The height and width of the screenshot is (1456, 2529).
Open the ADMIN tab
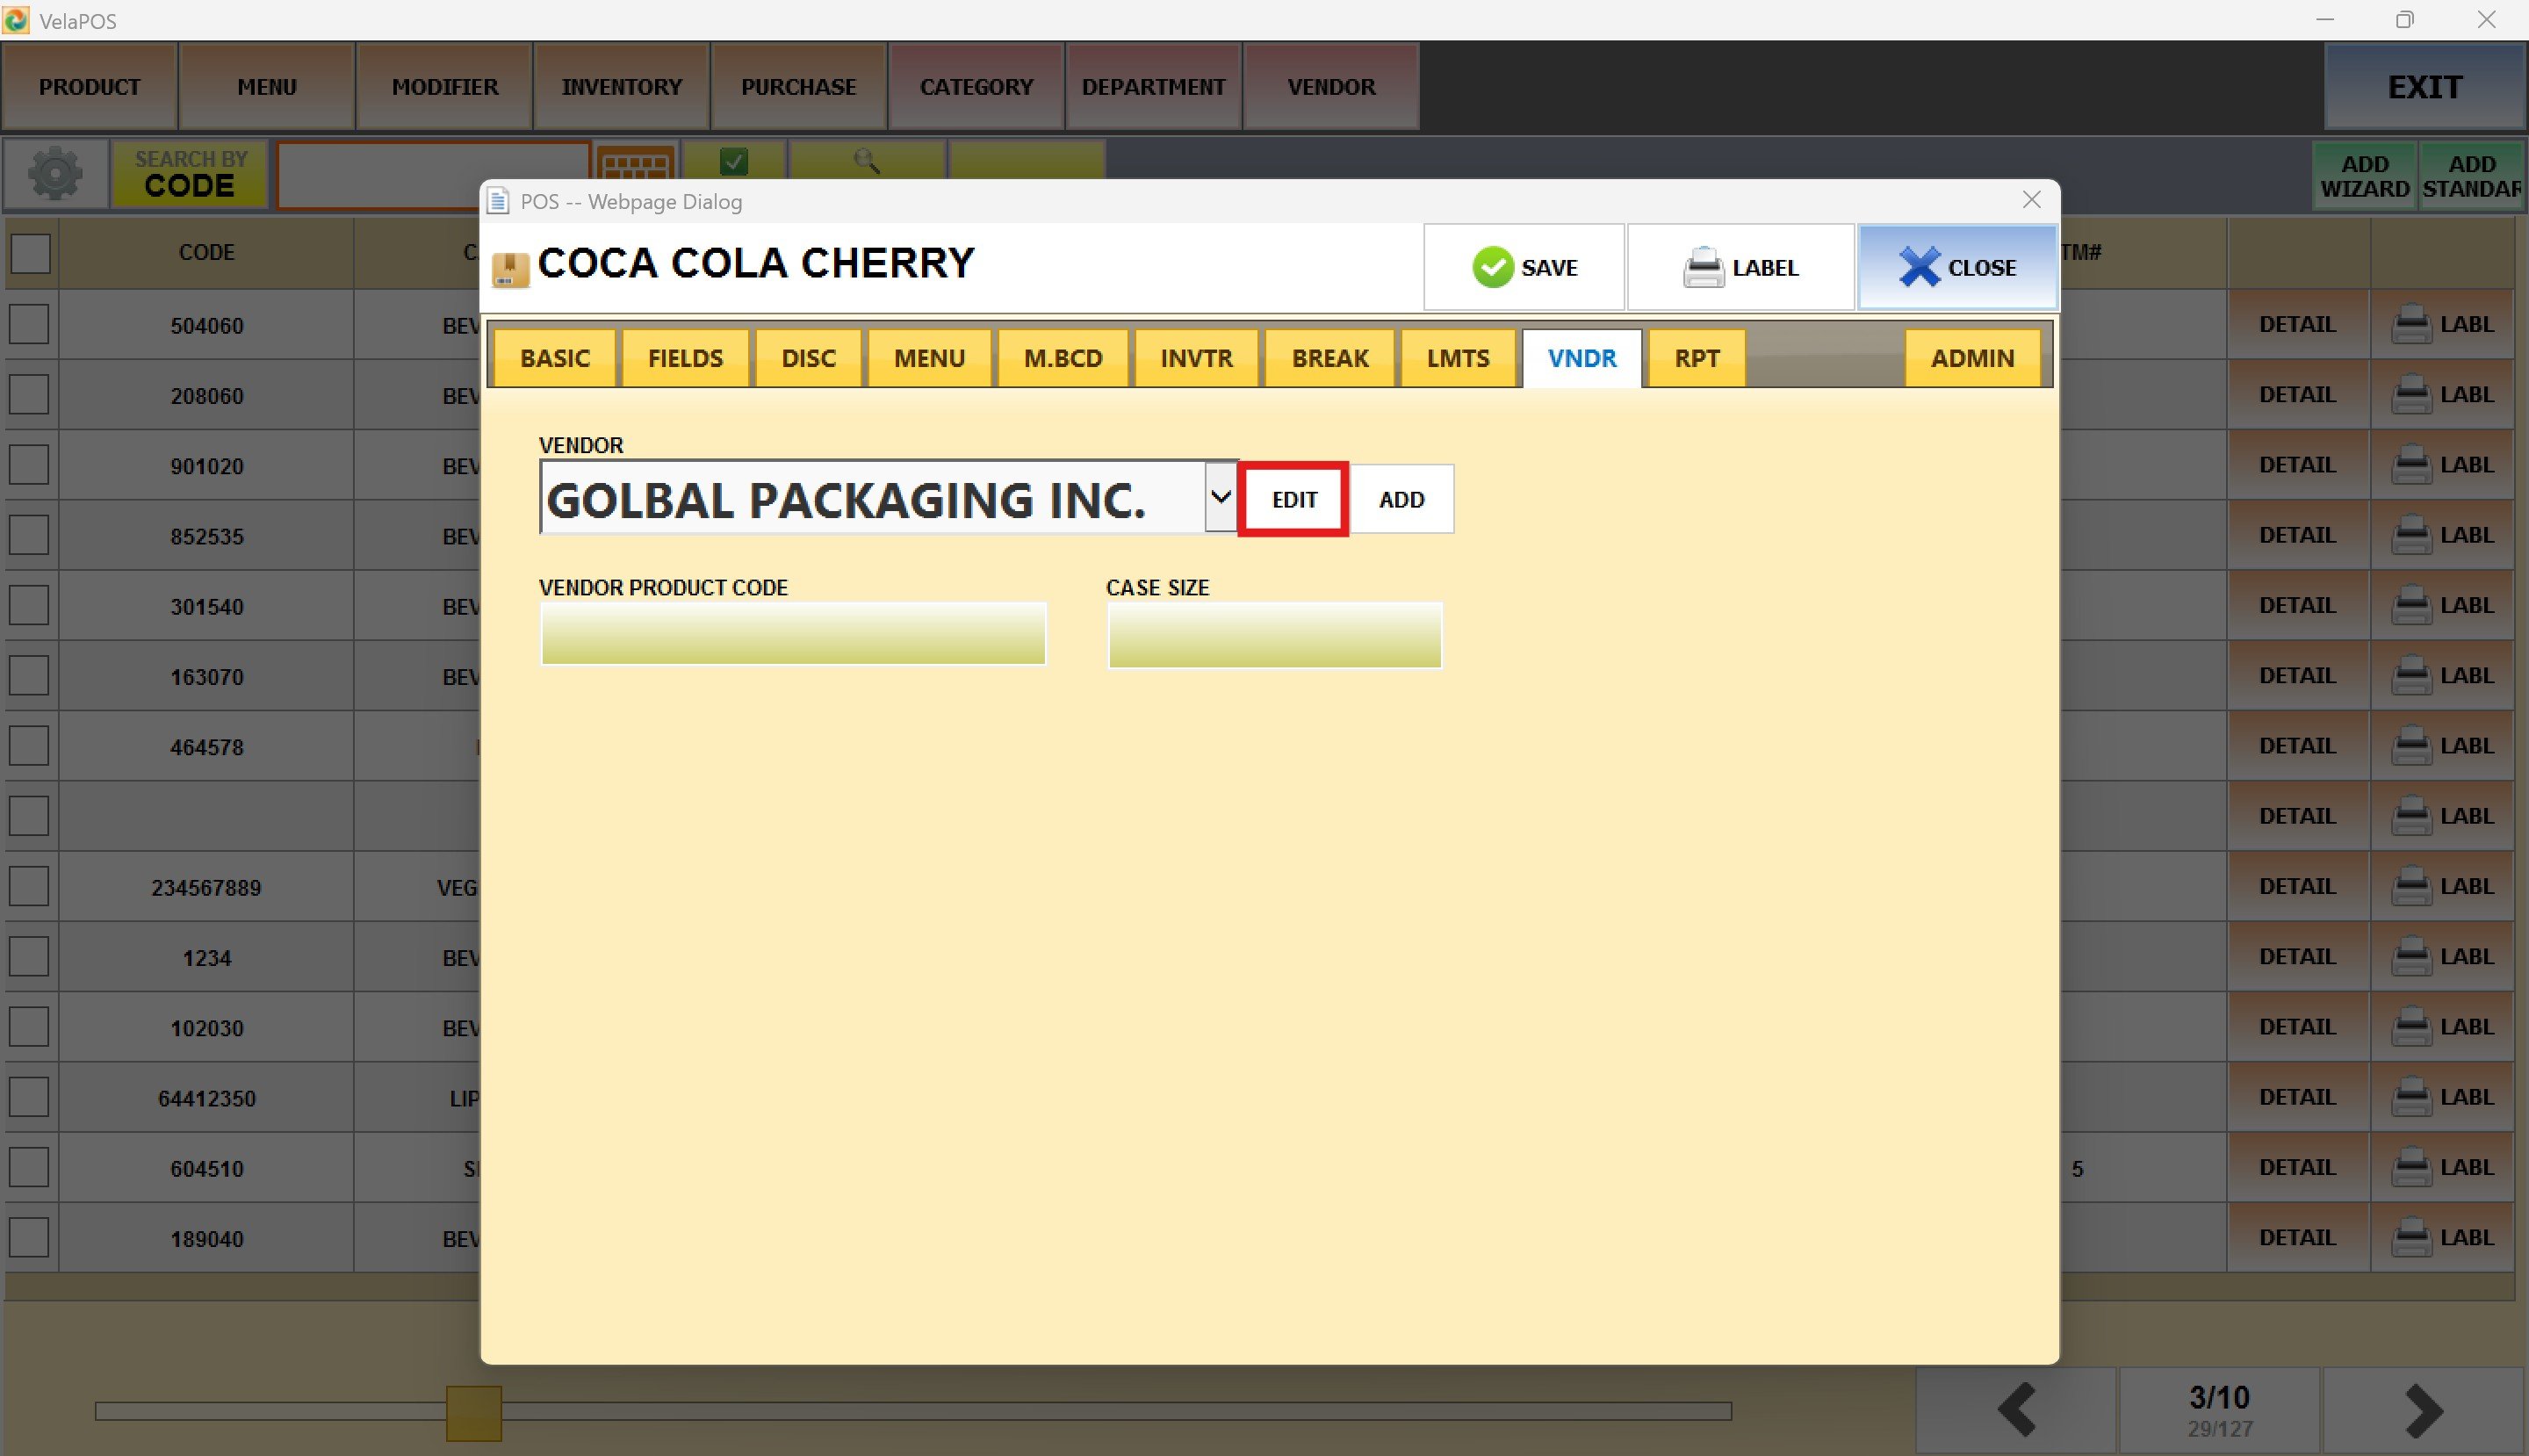point(1971,358)
